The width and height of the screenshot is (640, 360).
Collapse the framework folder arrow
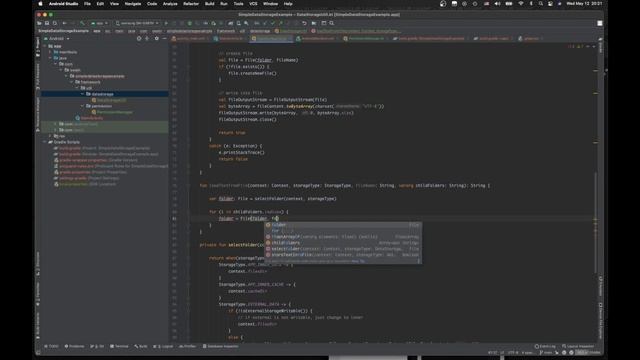(72, 82)
